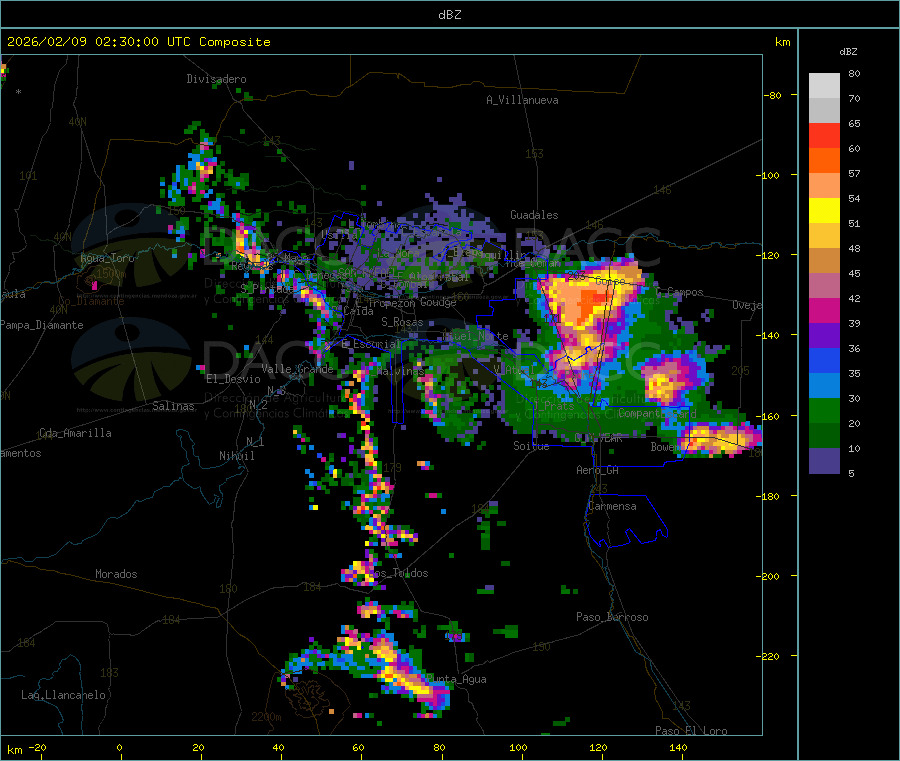This screenshot has width=900, height=761.
Task: Click the 'Carmensa' map label
Action: click(x=612, y=506)
